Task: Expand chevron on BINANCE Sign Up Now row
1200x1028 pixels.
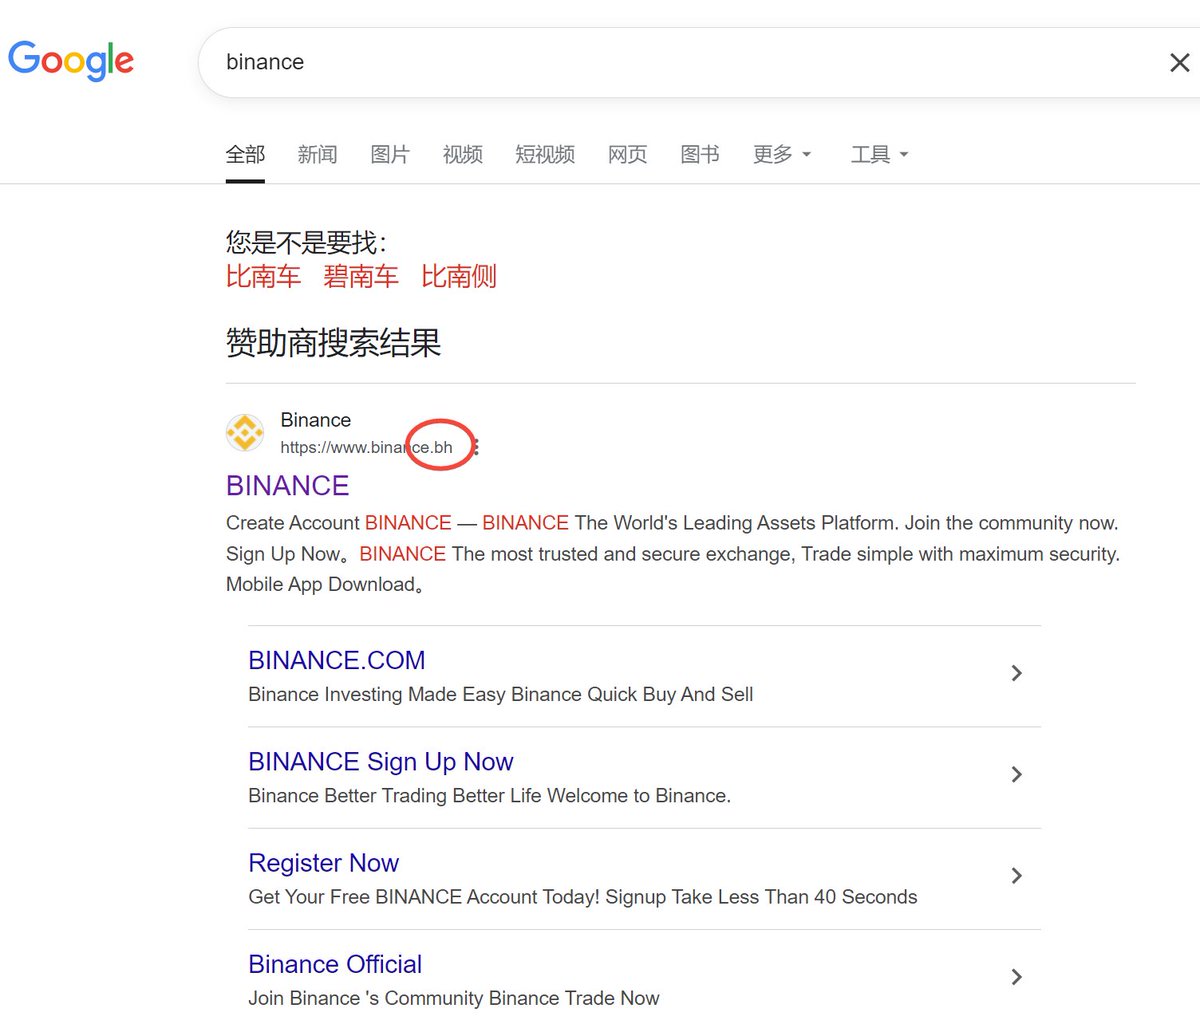Action: 1016,774
